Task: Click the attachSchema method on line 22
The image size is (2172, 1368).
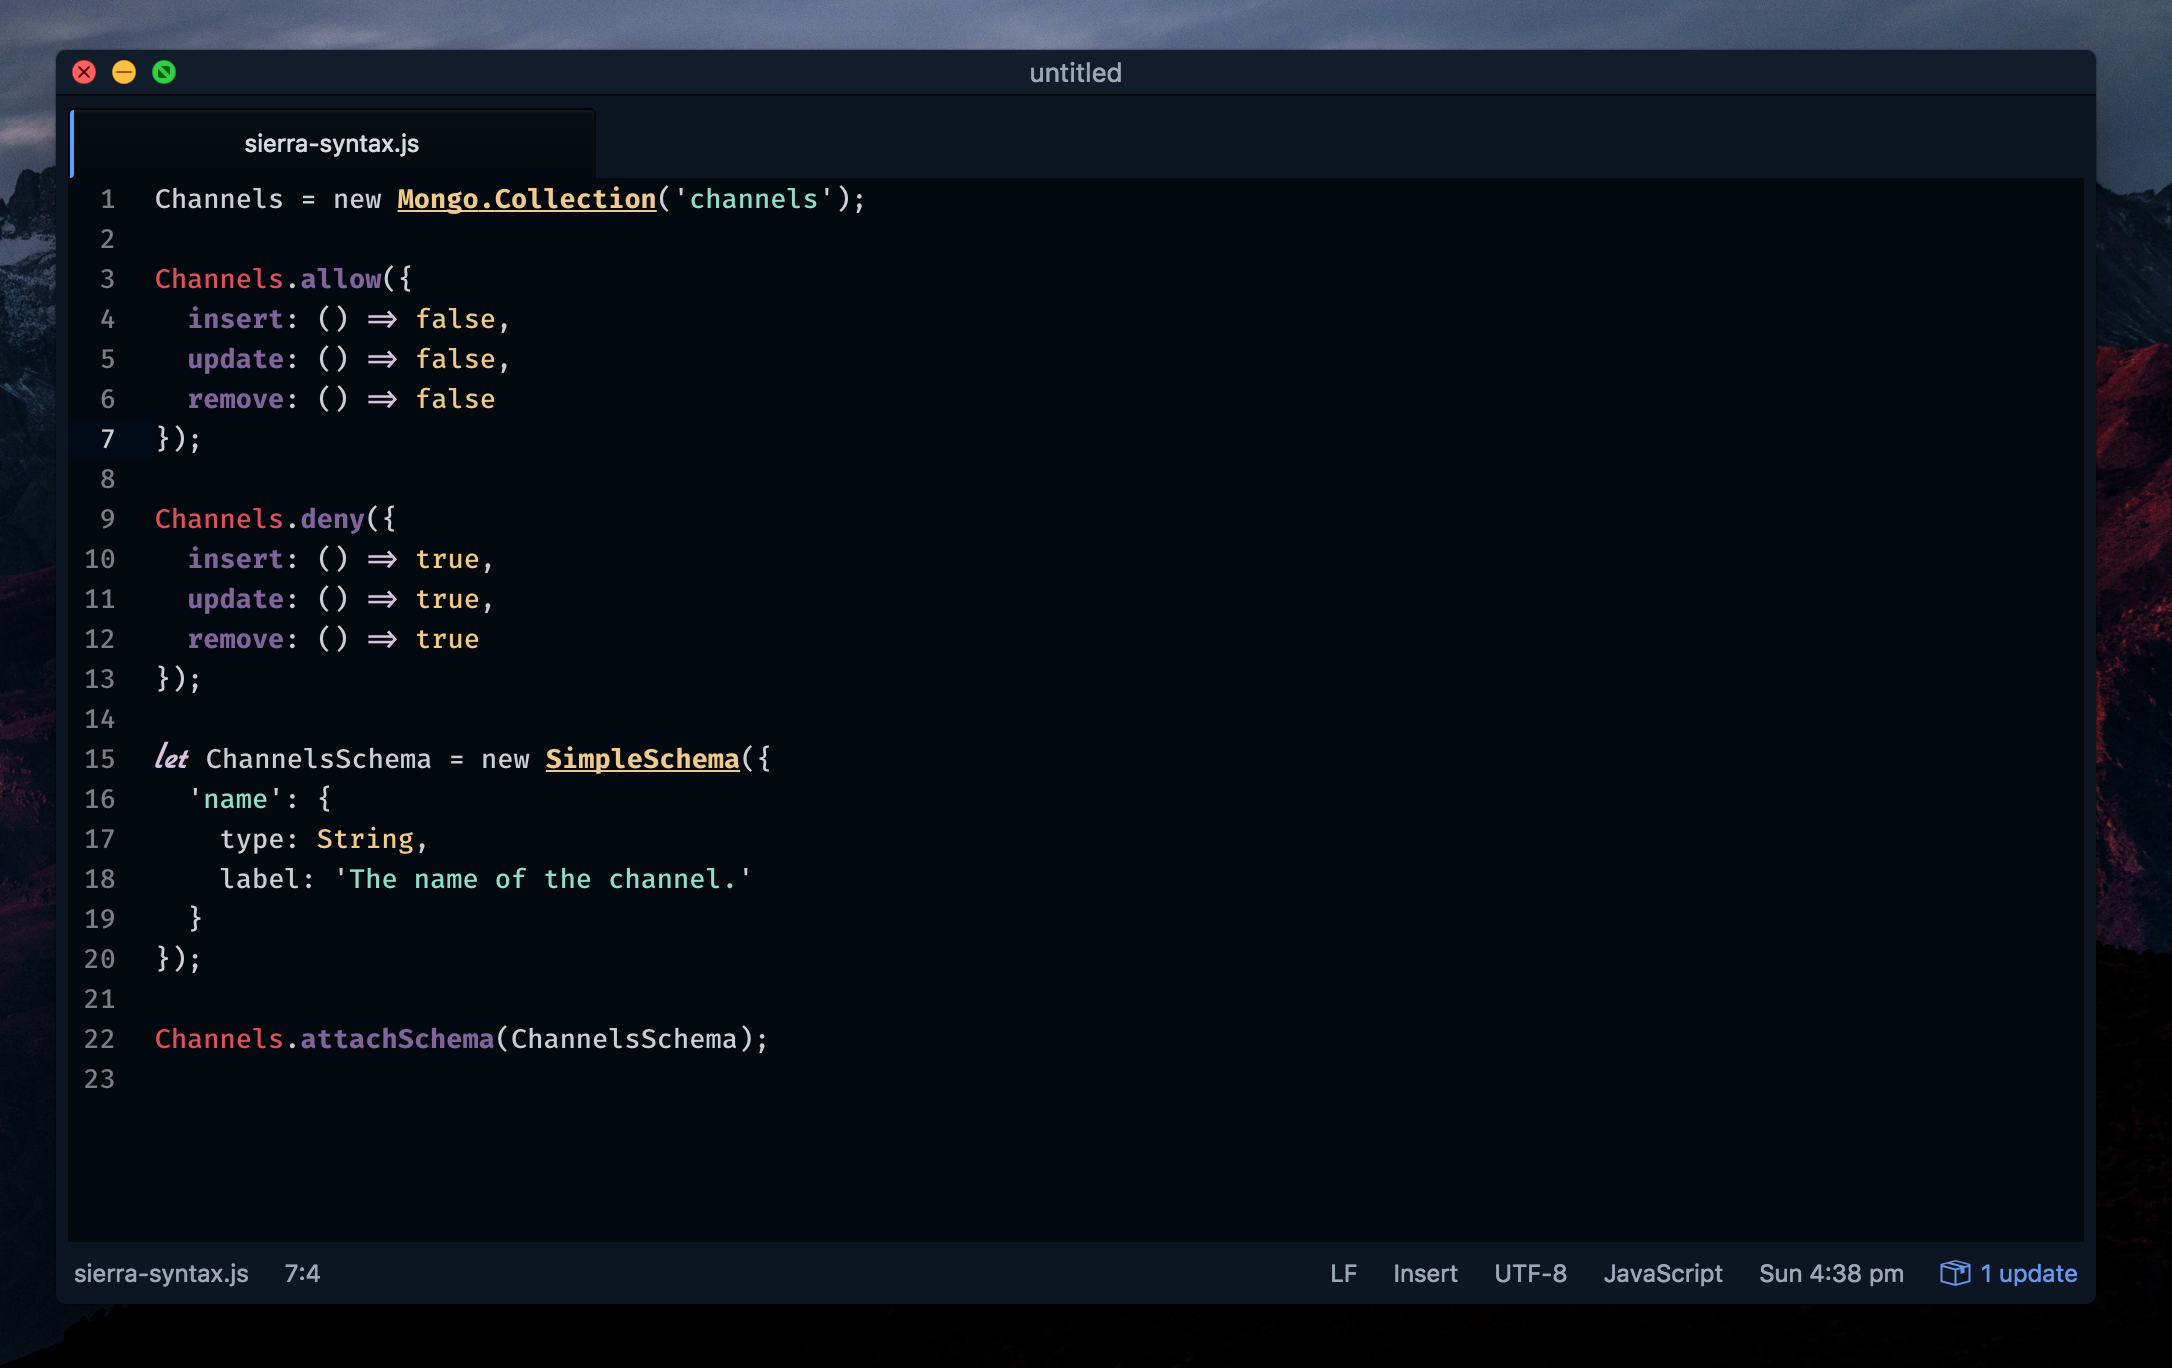Action: [x=397, y=1039]
